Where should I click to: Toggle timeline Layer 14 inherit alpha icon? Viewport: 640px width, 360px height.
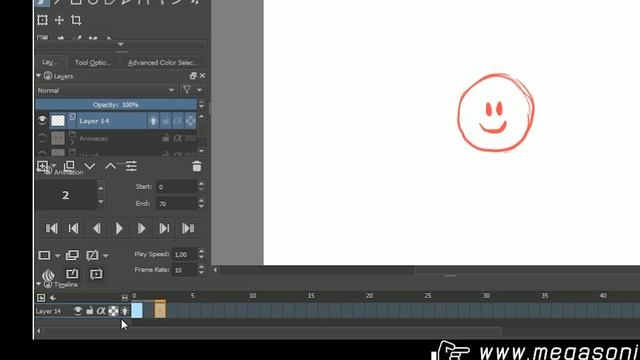(101, 311)
